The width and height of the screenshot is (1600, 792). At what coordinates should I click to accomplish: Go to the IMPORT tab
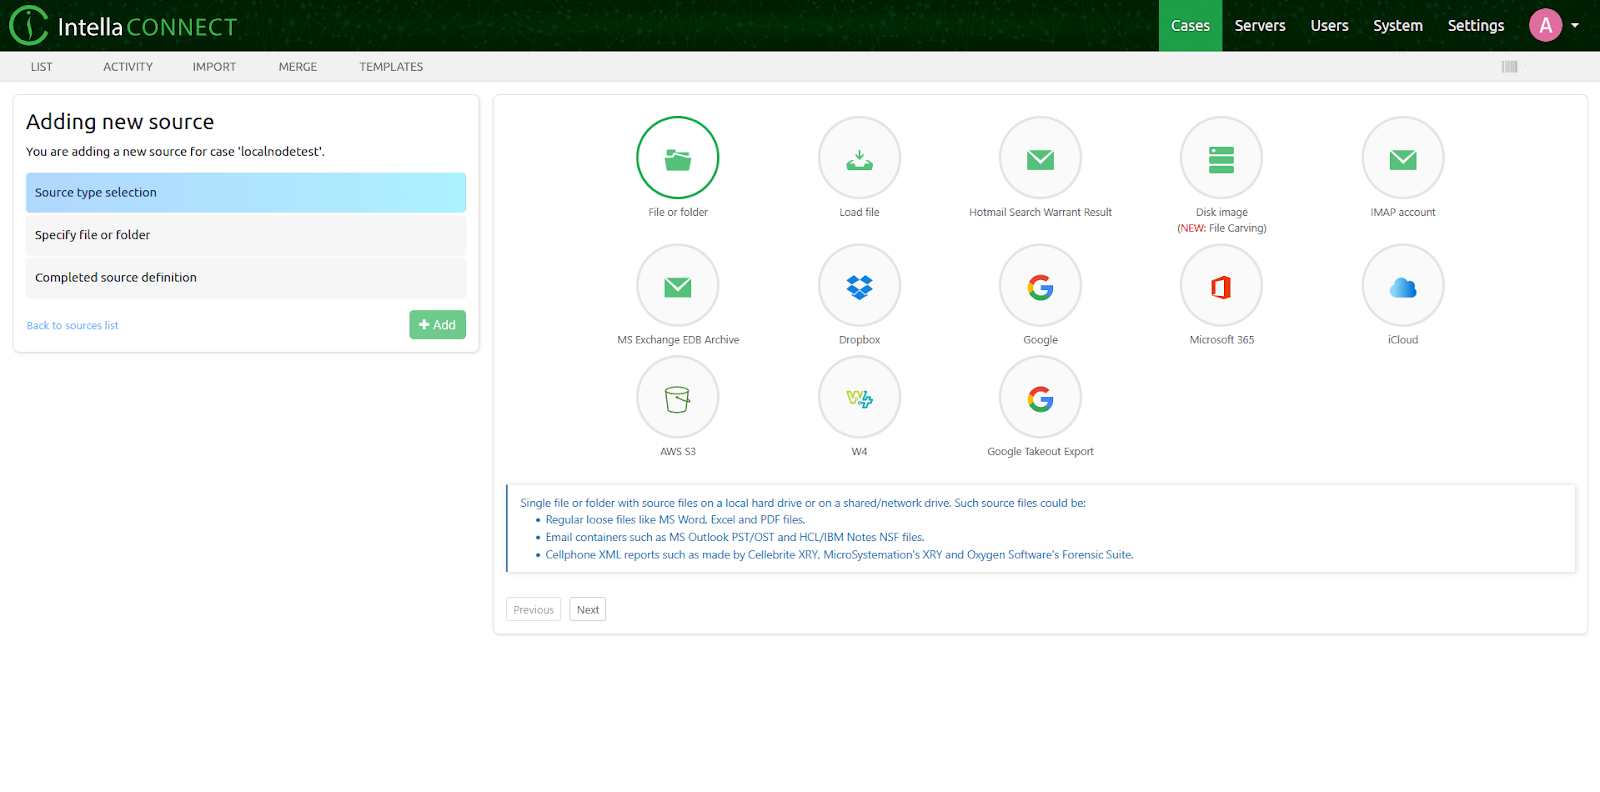coord(214,67)
